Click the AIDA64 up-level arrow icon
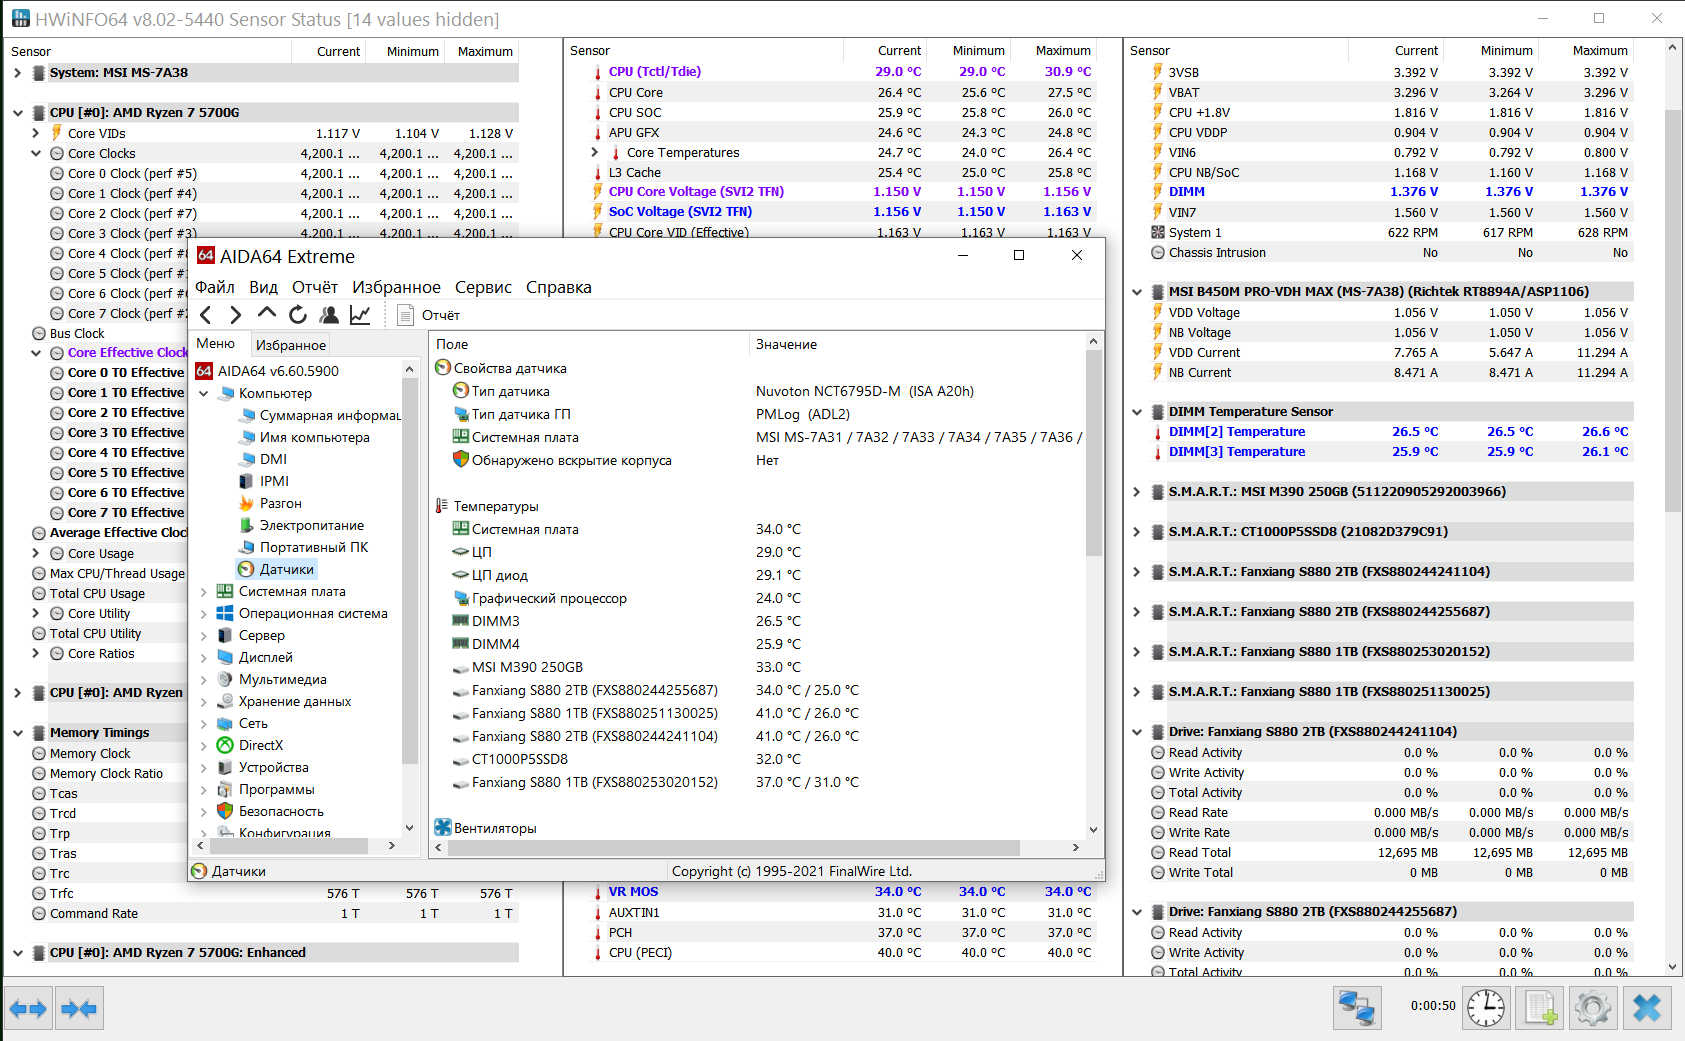Viewport: 1685px width, 1041px height. click(267, 314)
